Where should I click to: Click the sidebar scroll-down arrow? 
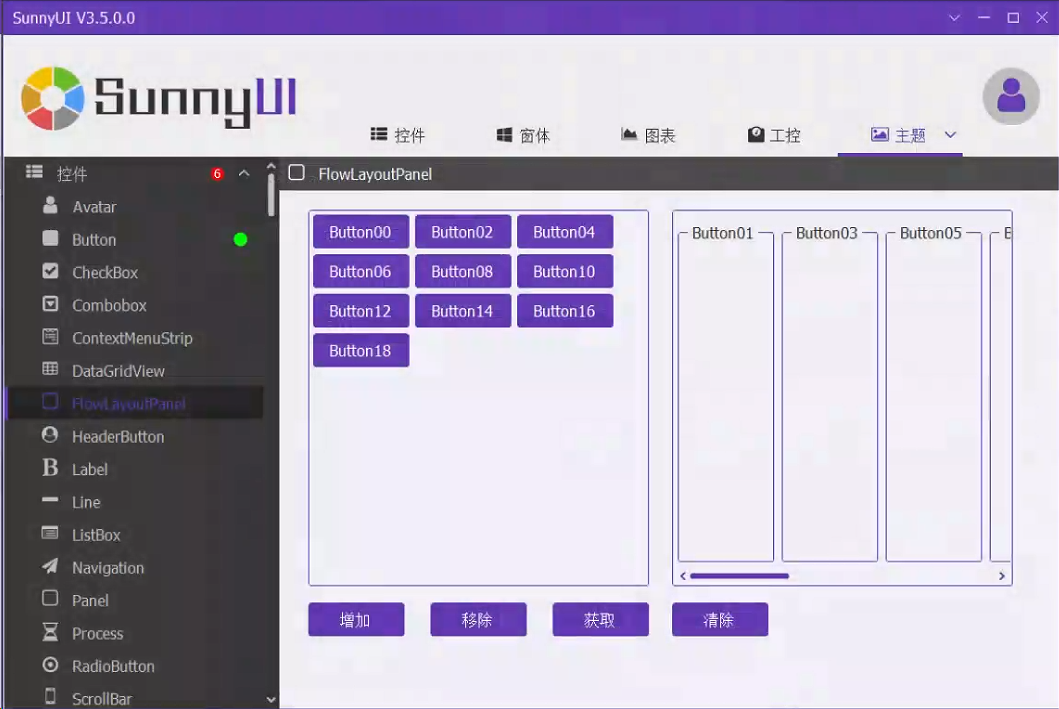click(271, 700)
